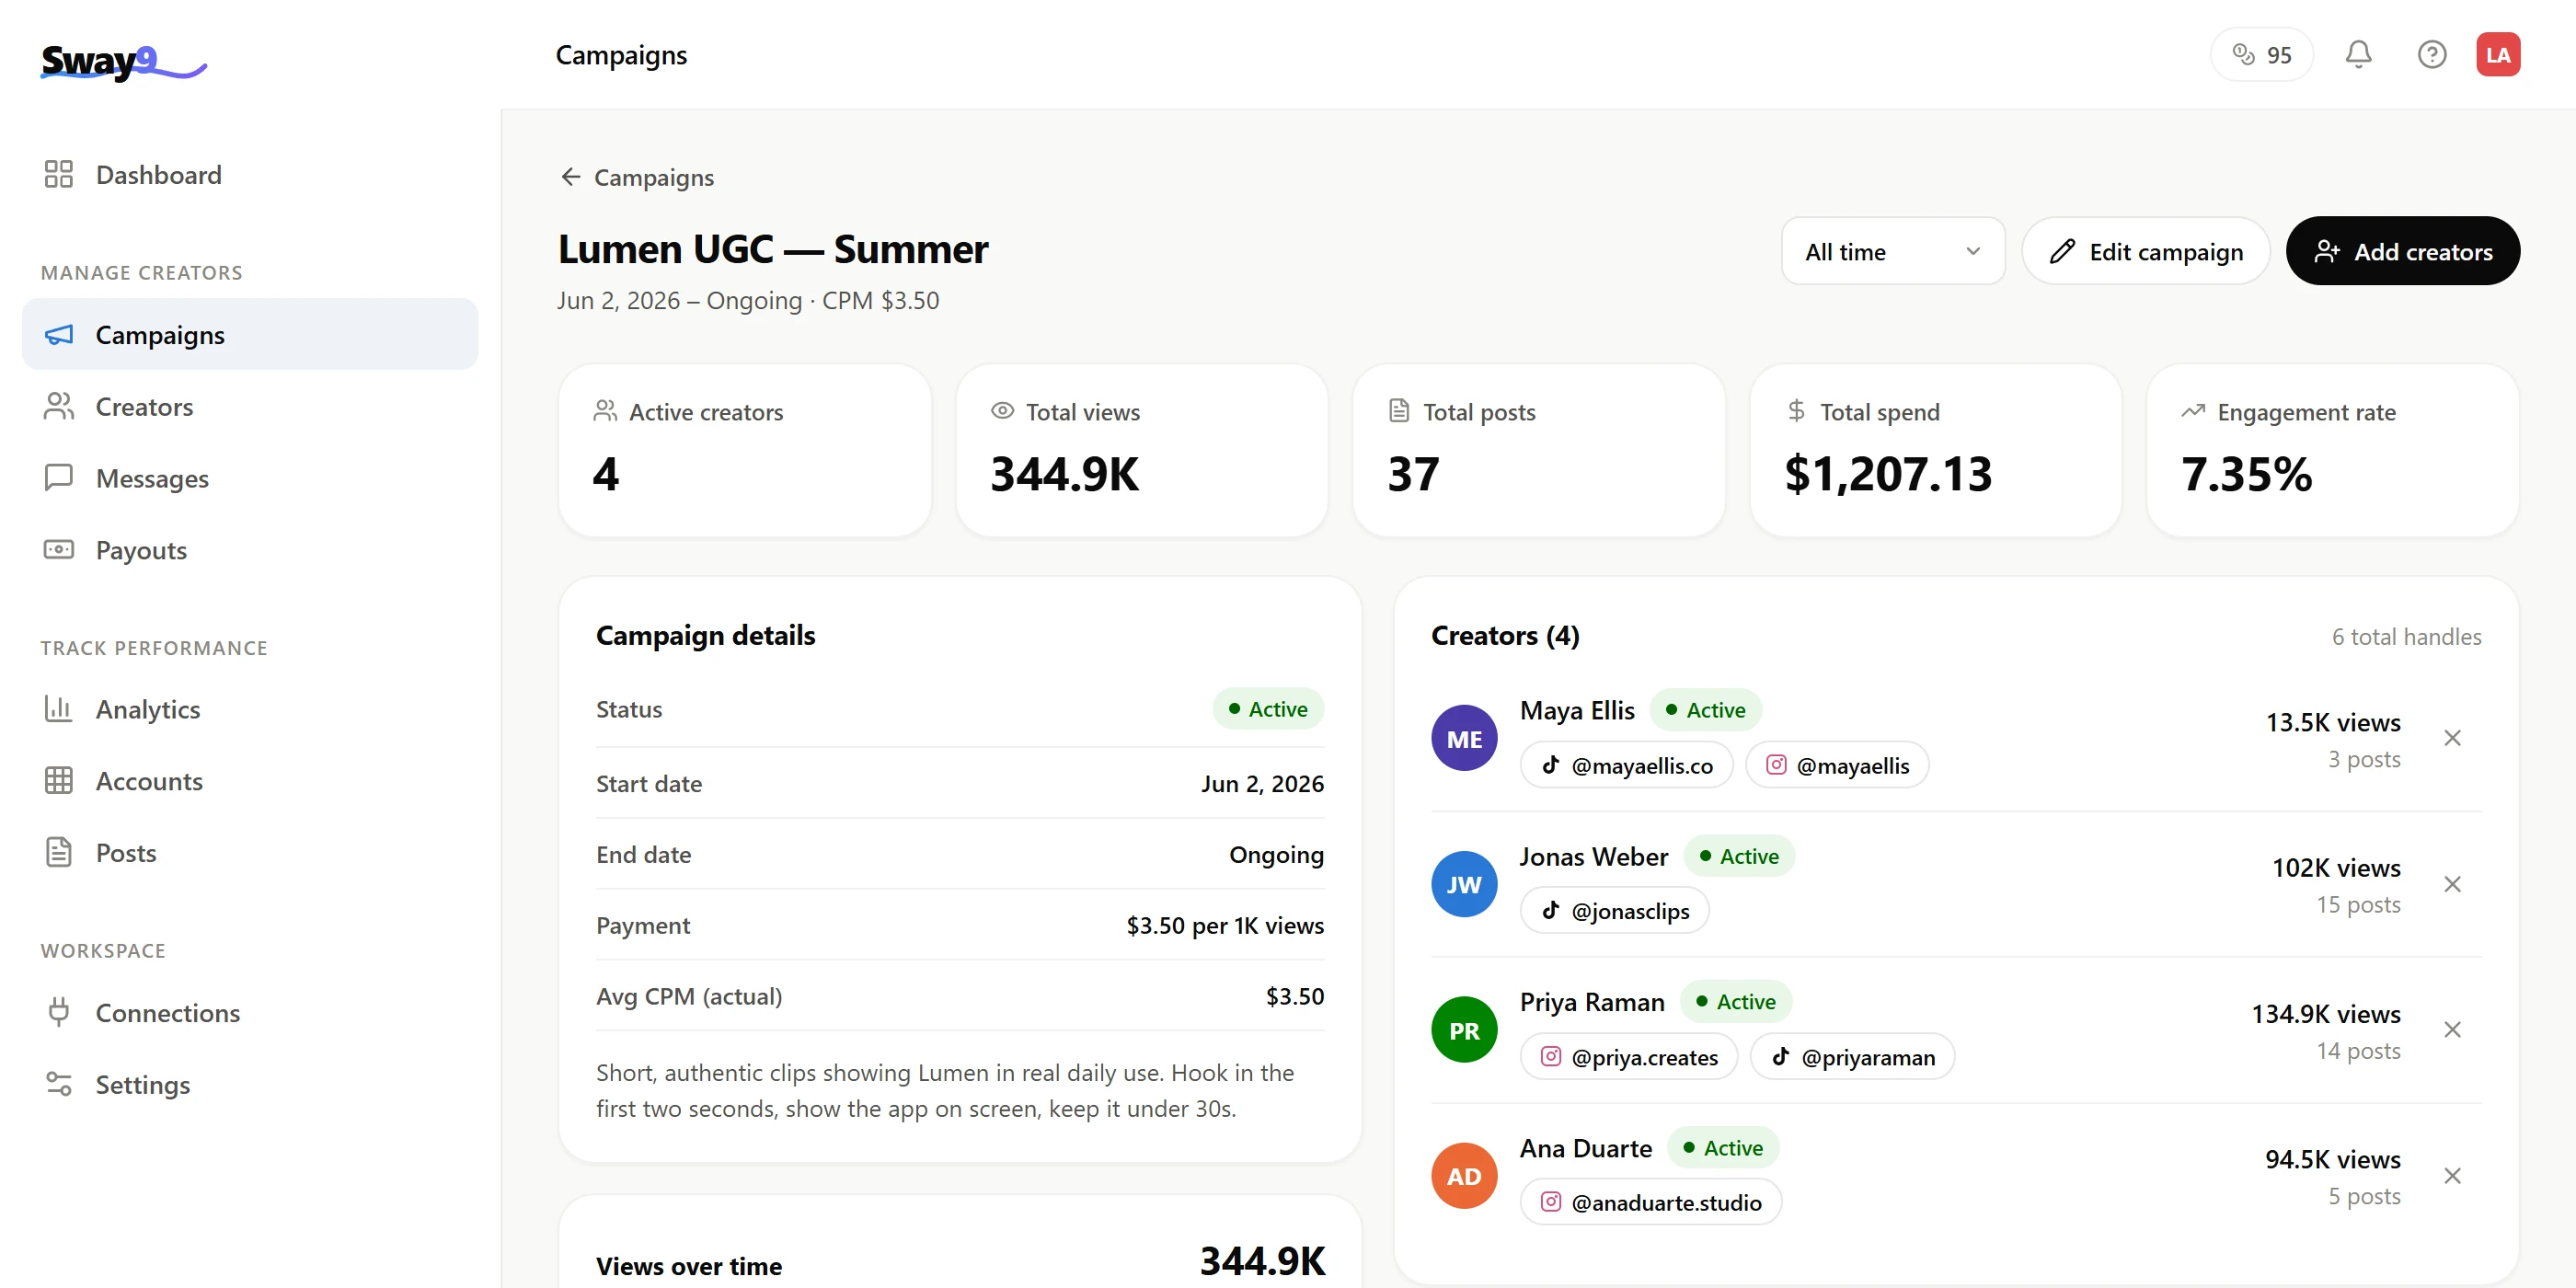Open Messages in the sidebar
Image resolution: width=2576 pixels, height=1288 pixels.
tap(250, 478)
